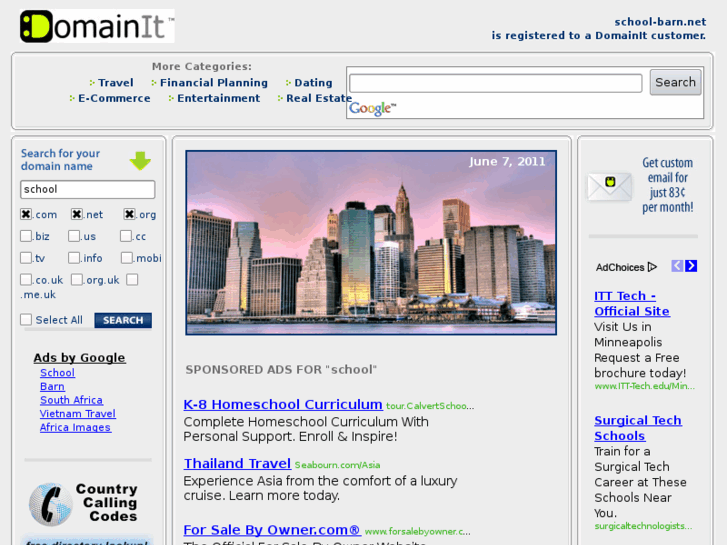Click the Country Calling Codes text
Viewport: 727px width, 545px height.
(x=109, y=502)
